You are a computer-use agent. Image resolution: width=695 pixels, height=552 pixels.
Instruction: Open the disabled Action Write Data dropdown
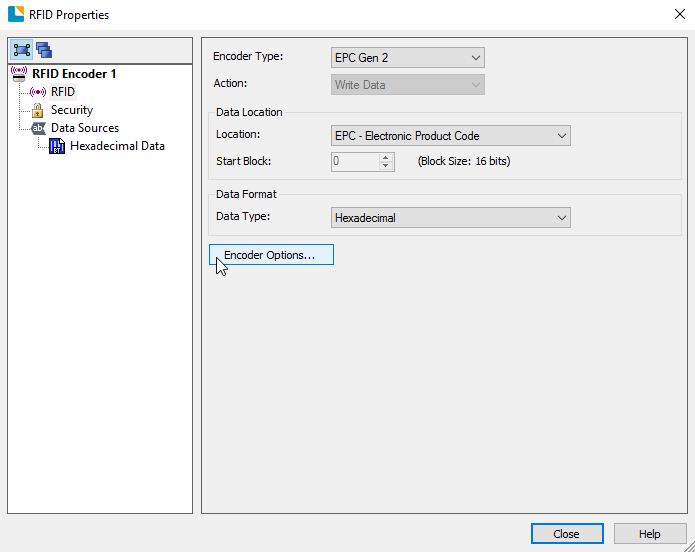point(407,85)
